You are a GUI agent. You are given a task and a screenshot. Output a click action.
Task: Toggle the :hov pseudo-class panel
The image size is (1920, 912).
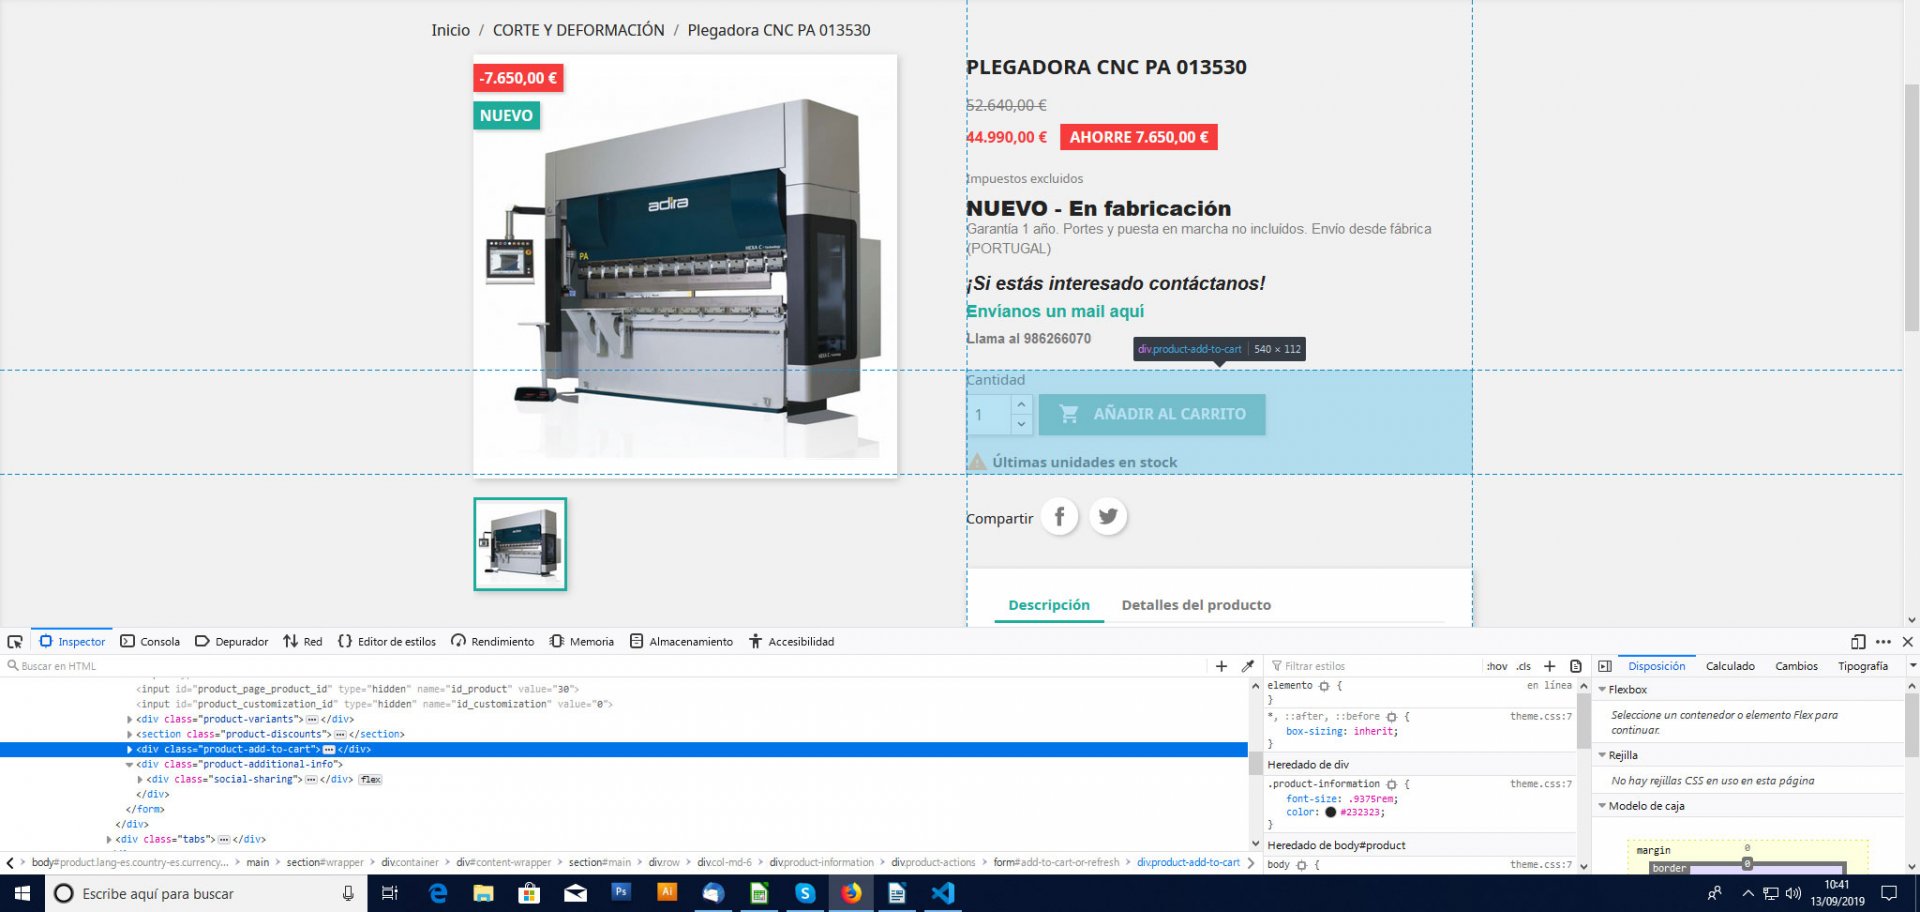1496,666
